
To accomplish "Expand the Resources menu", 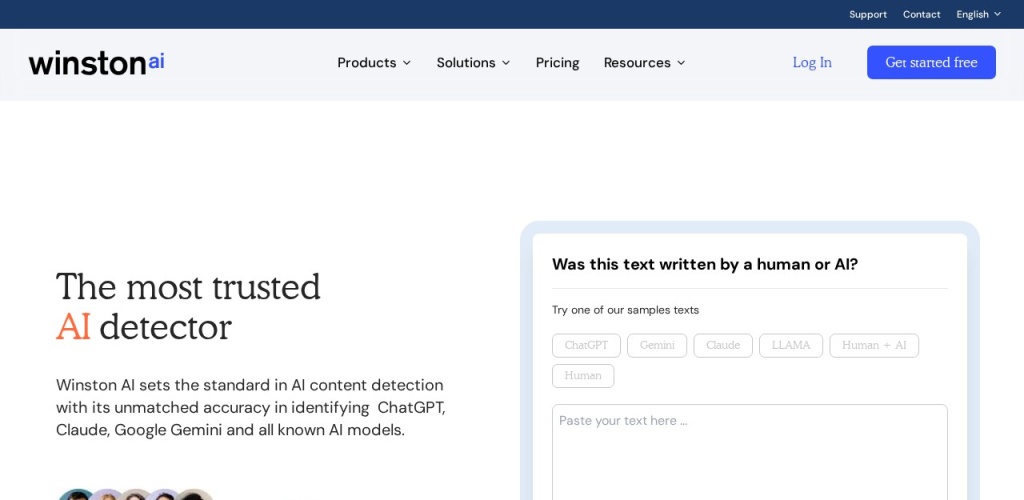I will tap(644, 62).
